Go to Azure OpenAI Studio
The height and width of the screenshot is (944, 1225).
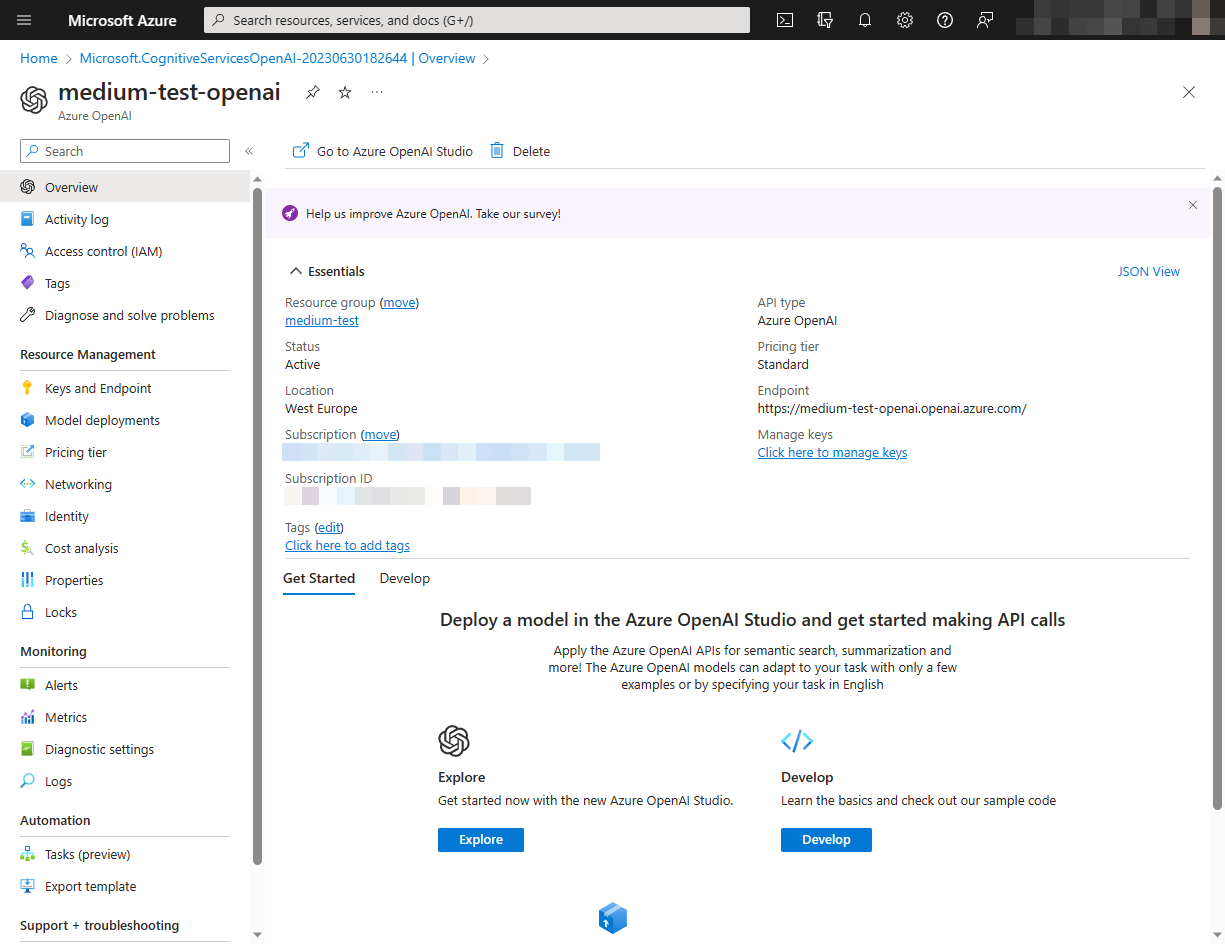coord(383,151)
